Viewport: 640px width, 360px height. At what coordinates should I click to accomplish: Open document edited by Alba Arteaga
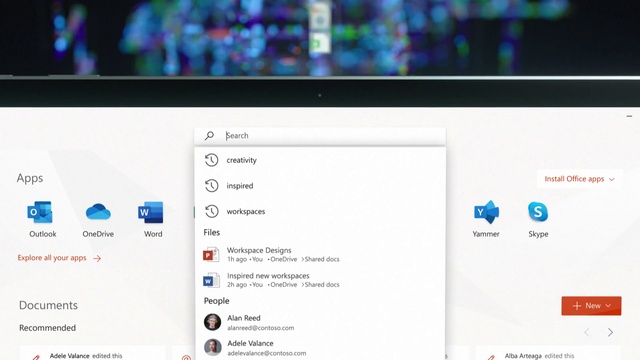[548, 354]
